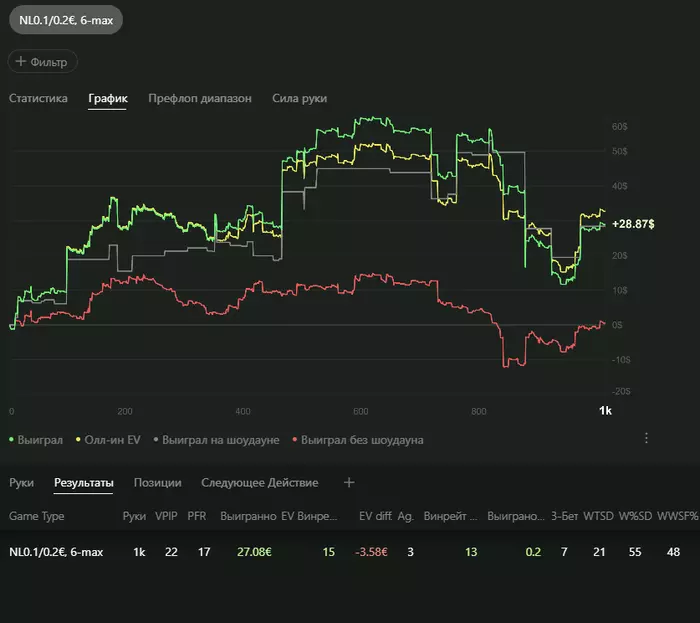Open the Следующее Действие tab
Viewport: 700px width, 623px height.
(x=260, y=483)
